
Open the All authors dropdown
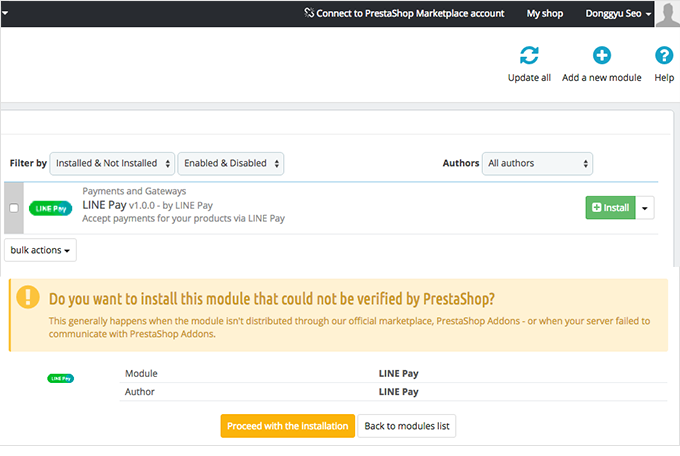(537, 164)
